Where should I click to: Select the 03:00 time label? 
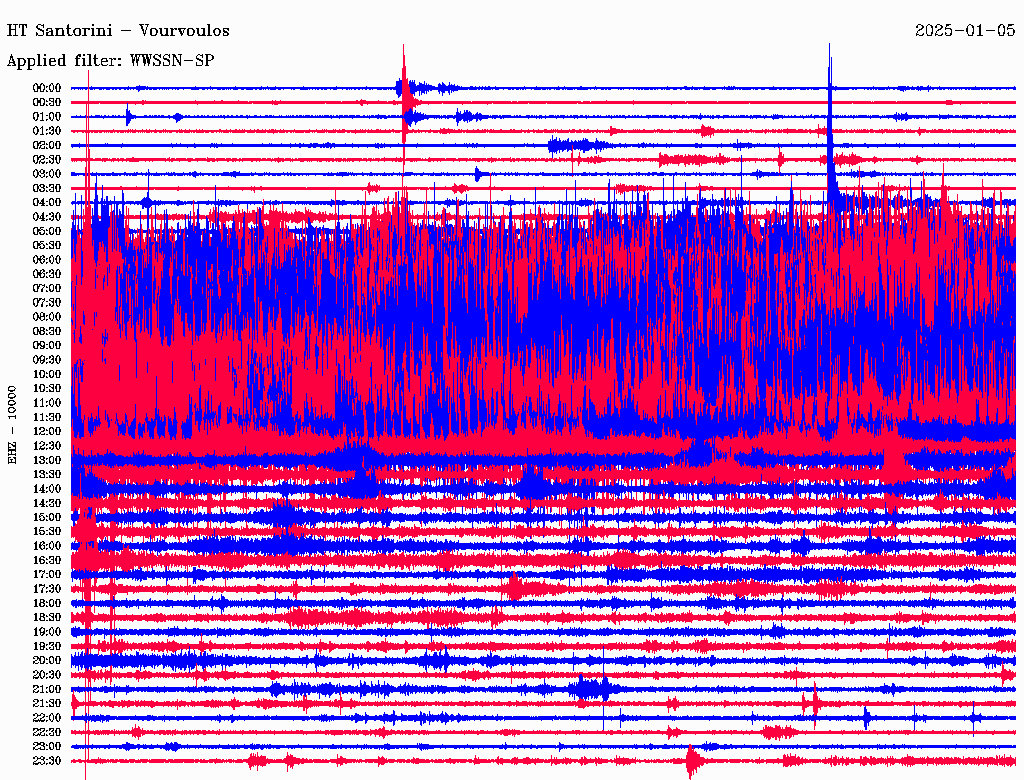tap(47, 174)
